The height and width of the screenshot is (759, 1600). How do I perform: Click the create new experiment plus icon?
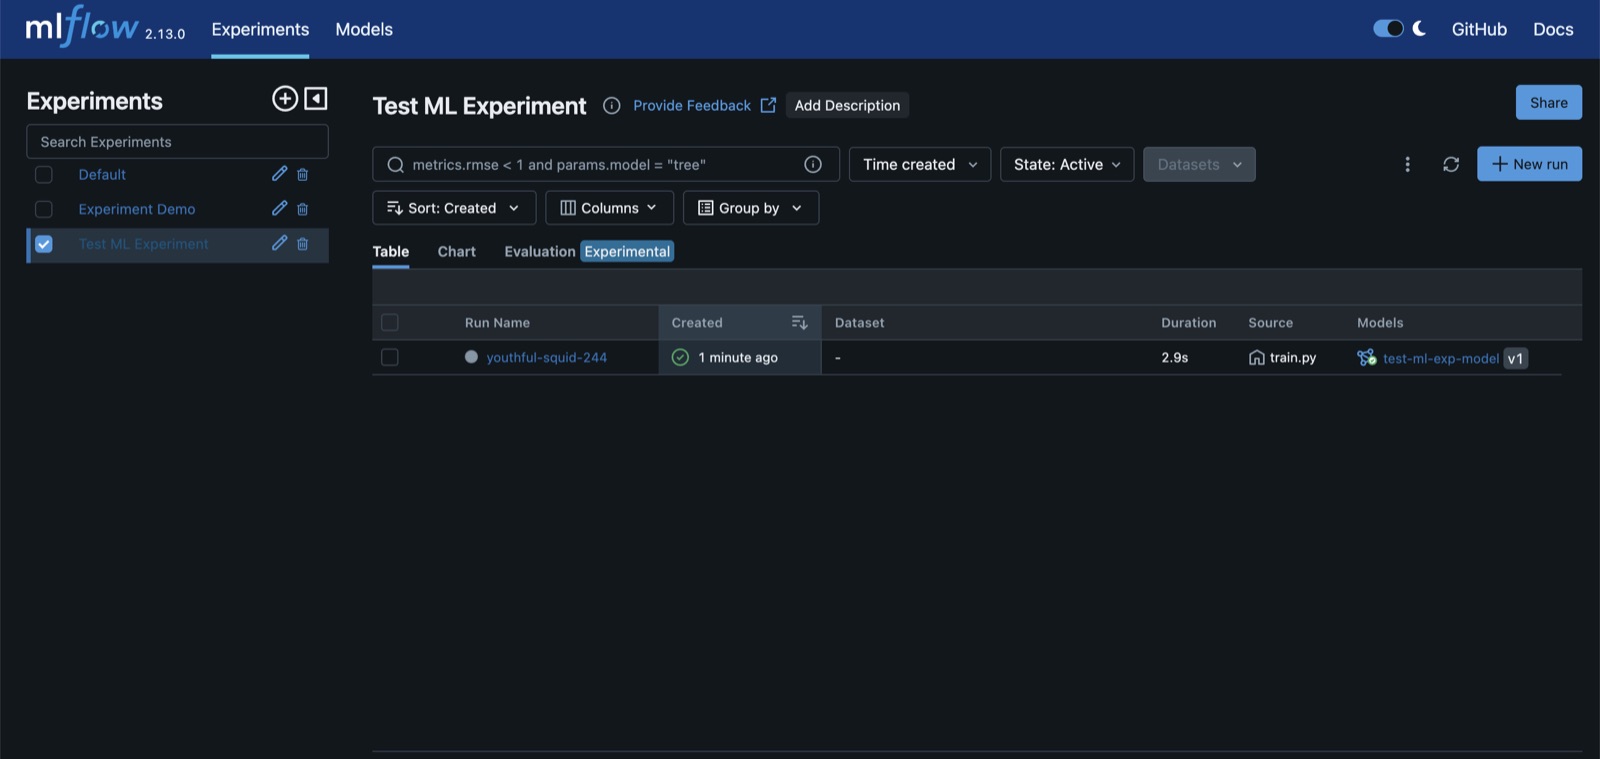point(285,98)
